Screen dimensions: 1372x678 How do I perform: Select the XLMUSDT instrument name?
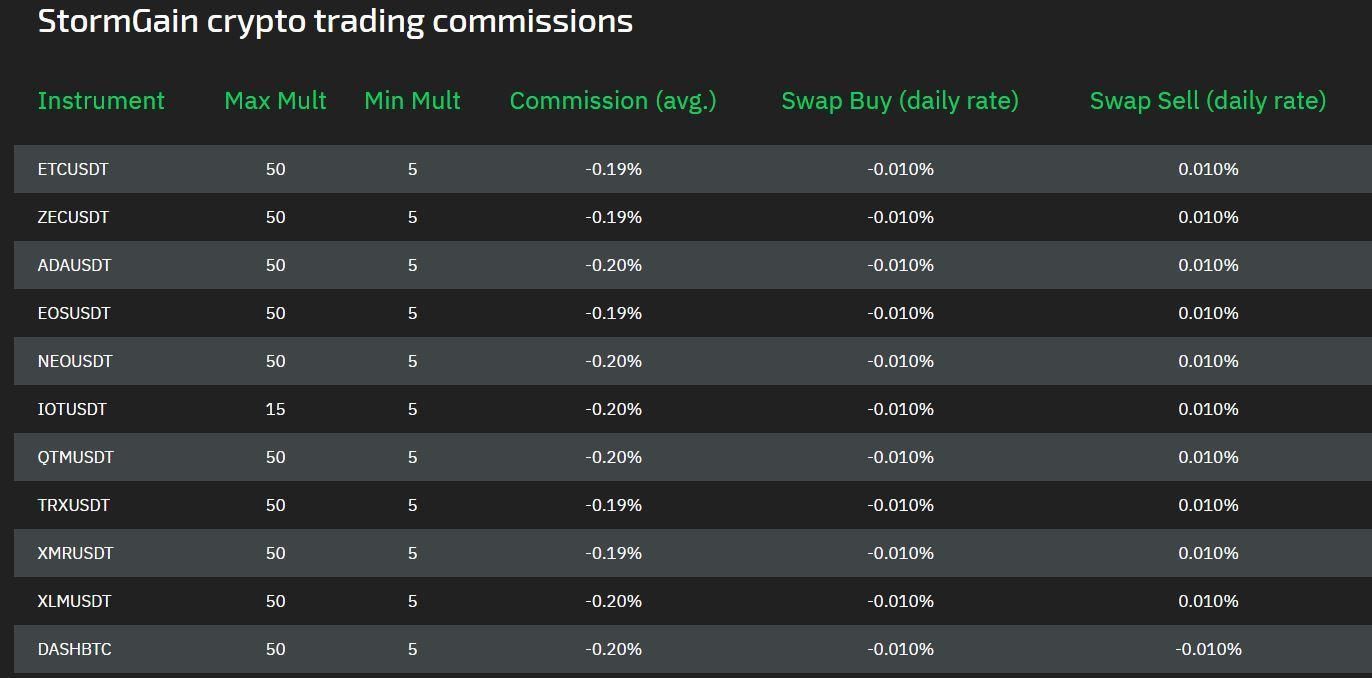coord(74,602)
